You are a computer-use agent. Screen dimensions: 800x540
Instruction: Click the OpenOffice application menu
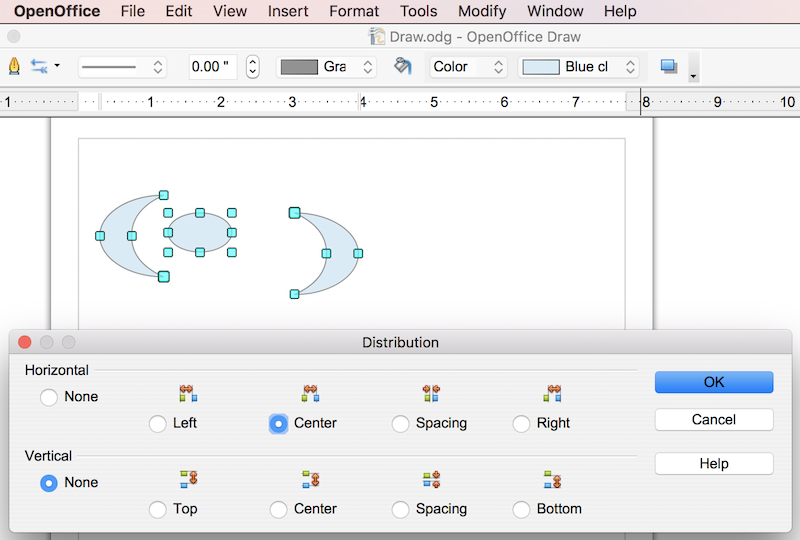tap(57, 11)
